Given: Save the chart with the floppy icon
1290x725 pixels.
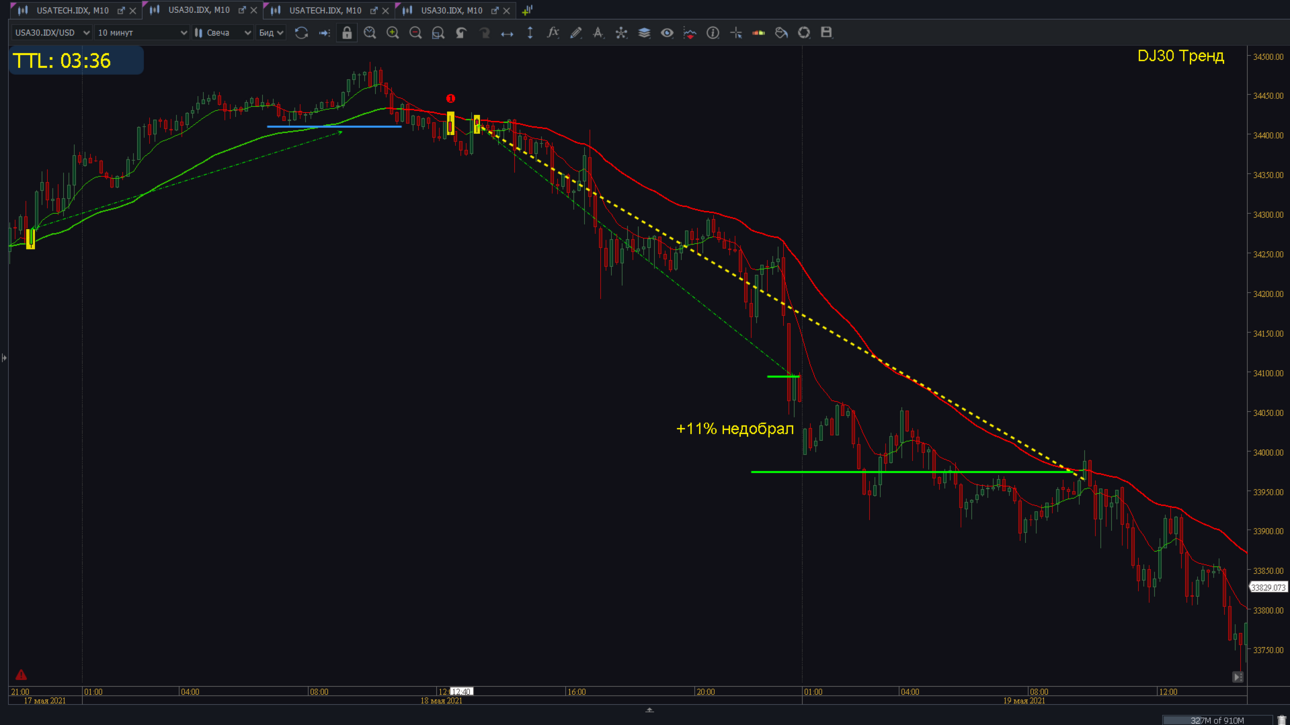Looking at the screenshot, I should 826,33.
